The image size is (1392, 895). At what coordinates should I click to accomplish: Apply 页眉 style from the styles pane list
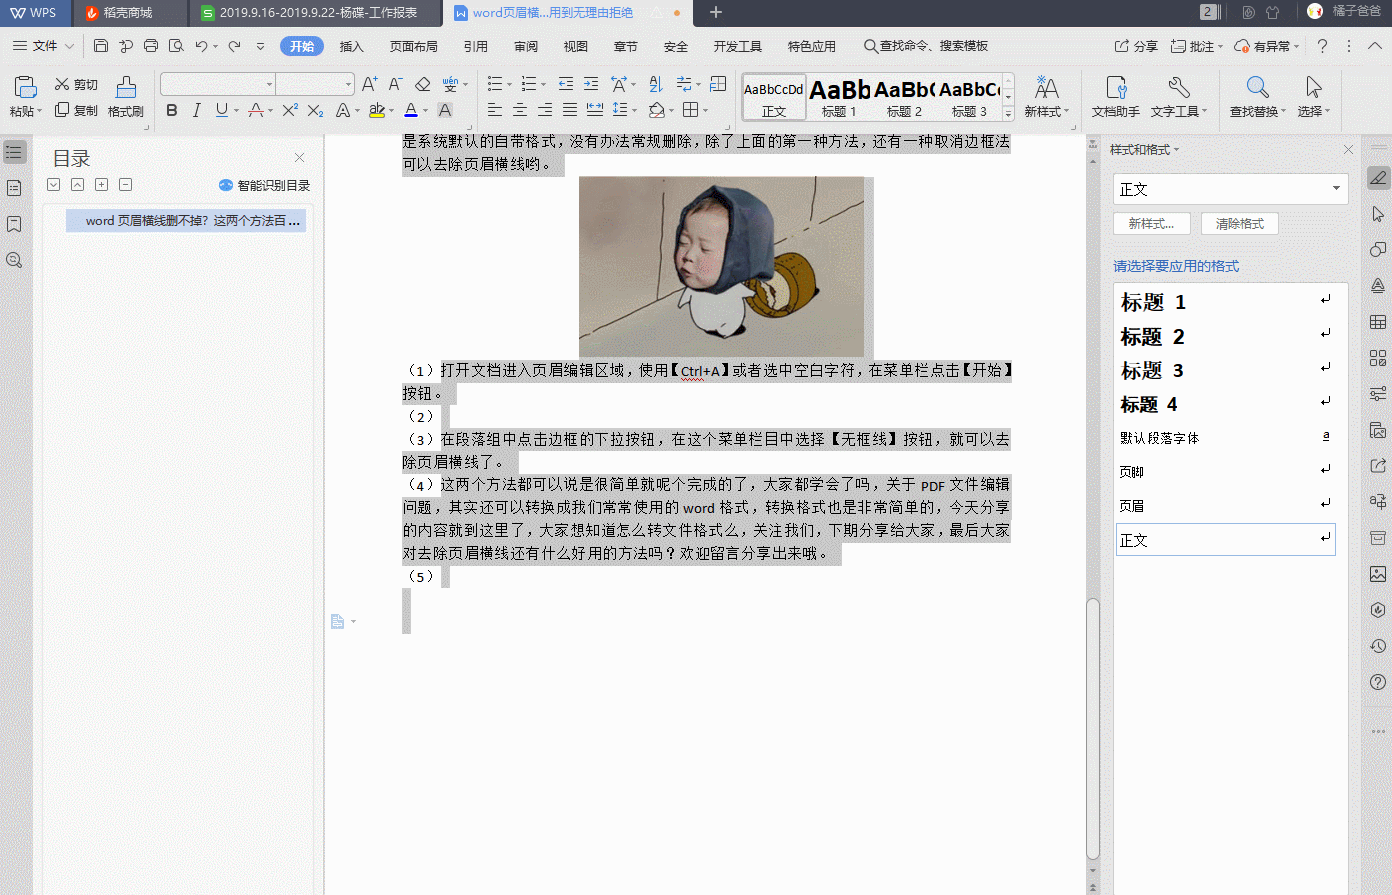[1225, 506]
